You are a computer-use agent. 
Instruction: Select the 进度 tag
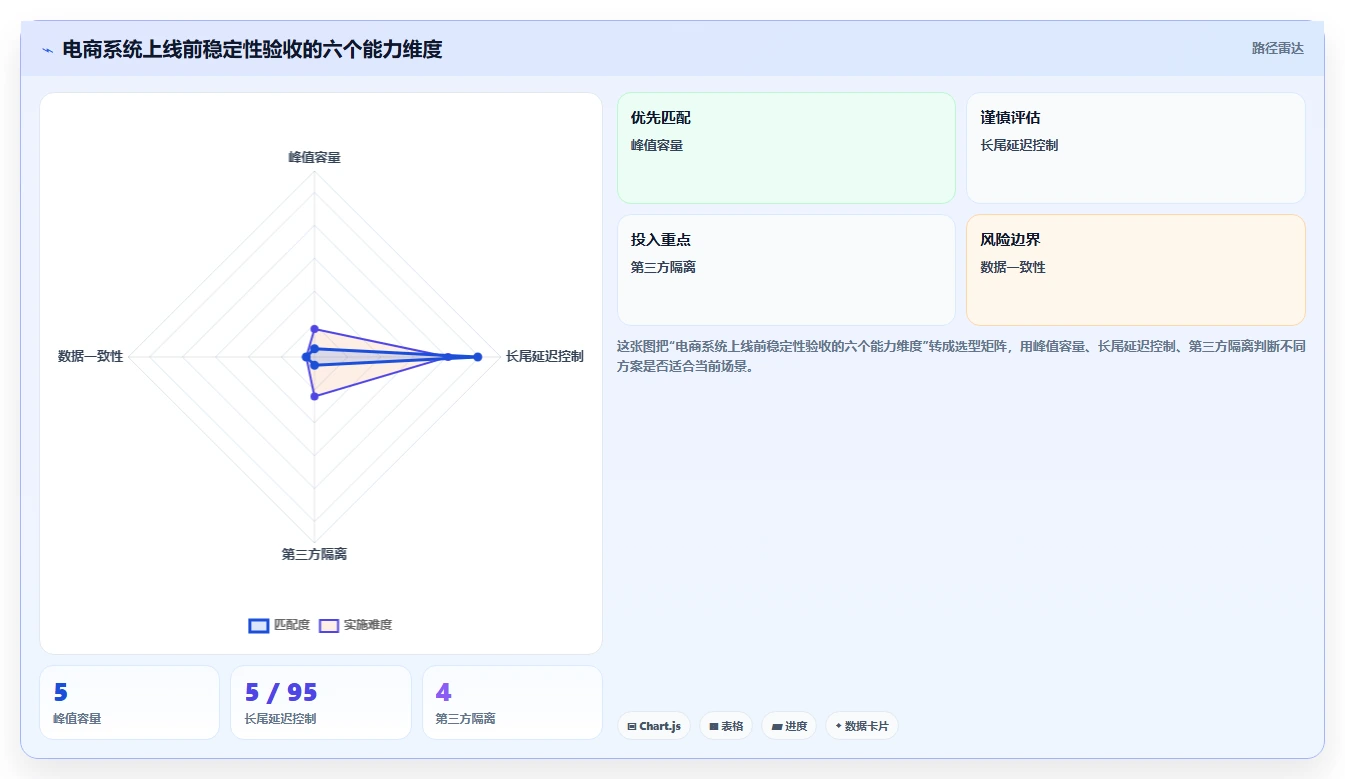789,726
